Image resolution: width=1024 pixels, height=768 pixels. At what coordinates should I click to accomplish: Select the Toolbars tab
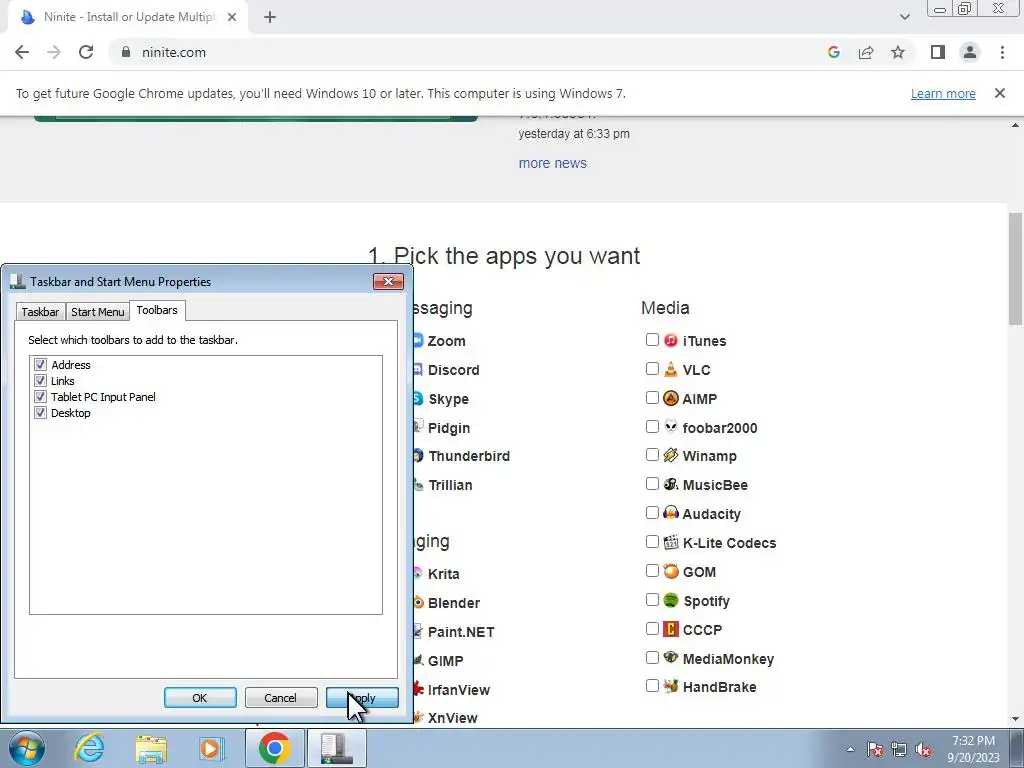tap(157, 310)
